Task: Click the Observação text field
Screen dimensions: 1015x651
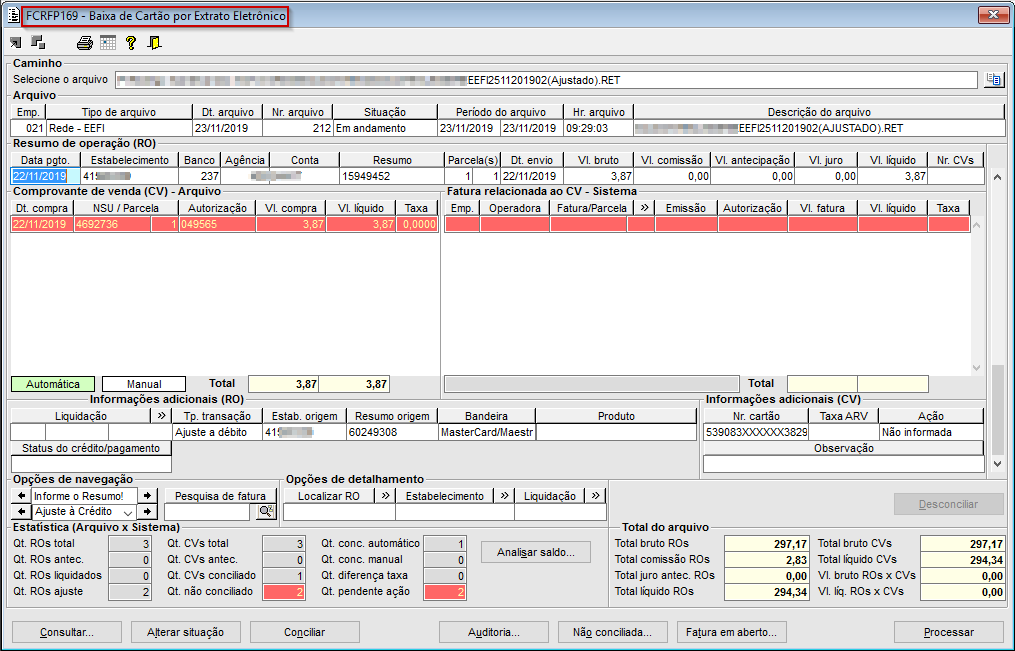Action: [x=843, y=464]
